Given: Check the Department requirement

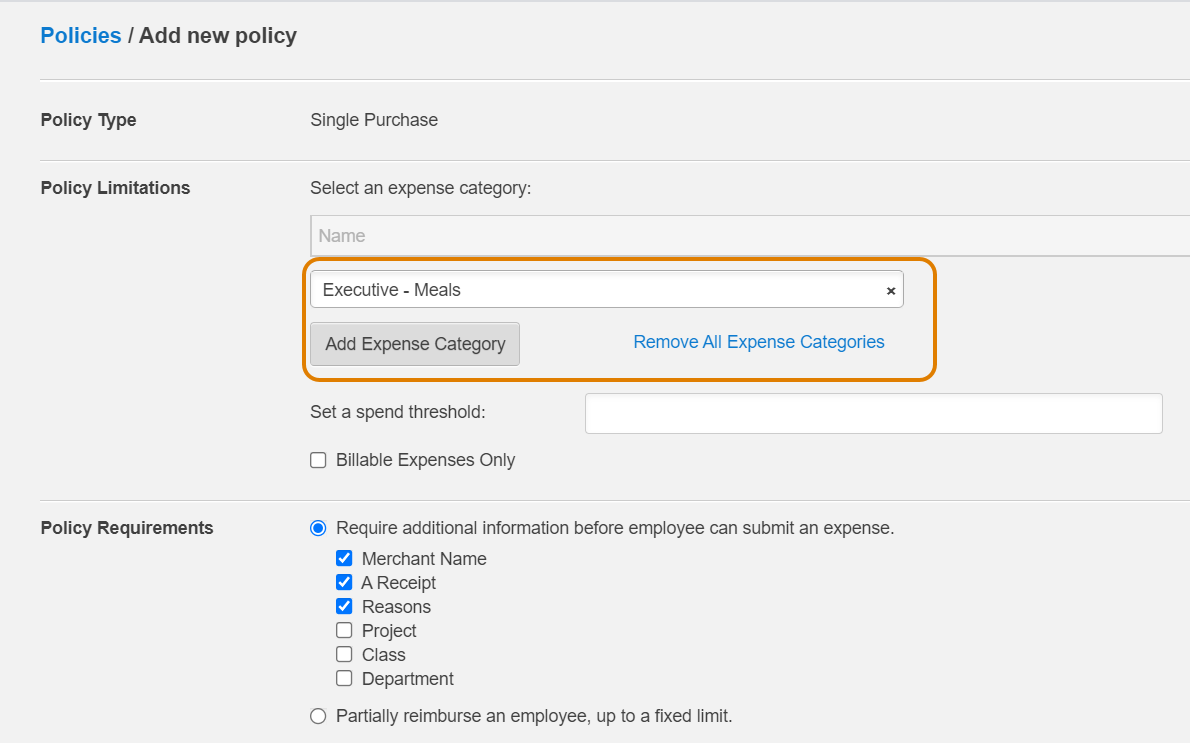Looking at the screenshot, I should (x=344, y=678).
